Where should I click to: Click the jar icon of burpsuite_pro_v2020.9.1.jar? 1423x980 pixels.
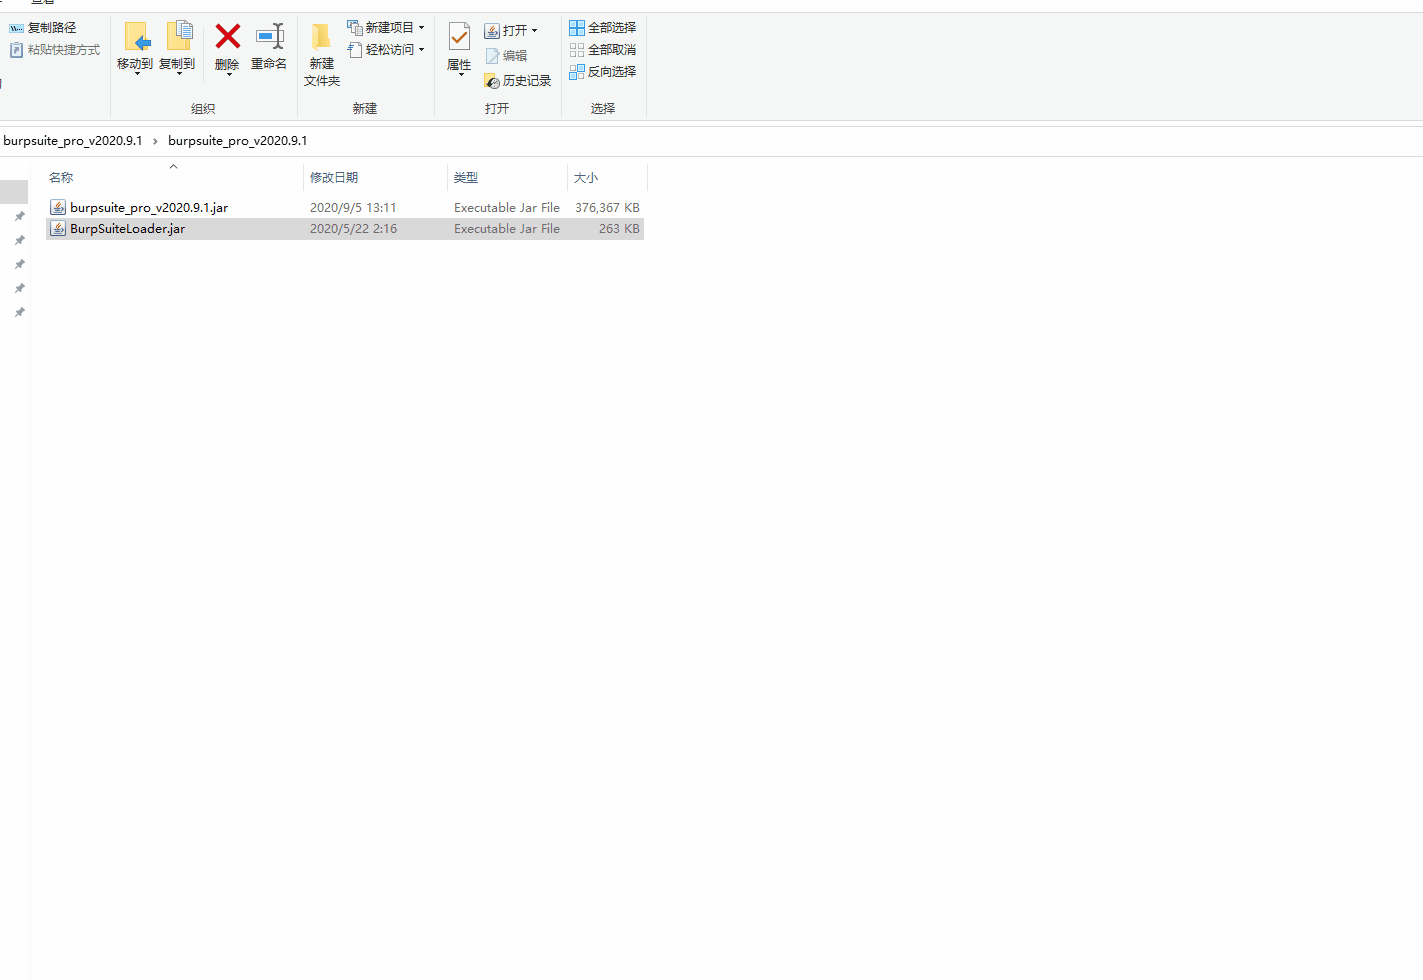click(58, 208)
